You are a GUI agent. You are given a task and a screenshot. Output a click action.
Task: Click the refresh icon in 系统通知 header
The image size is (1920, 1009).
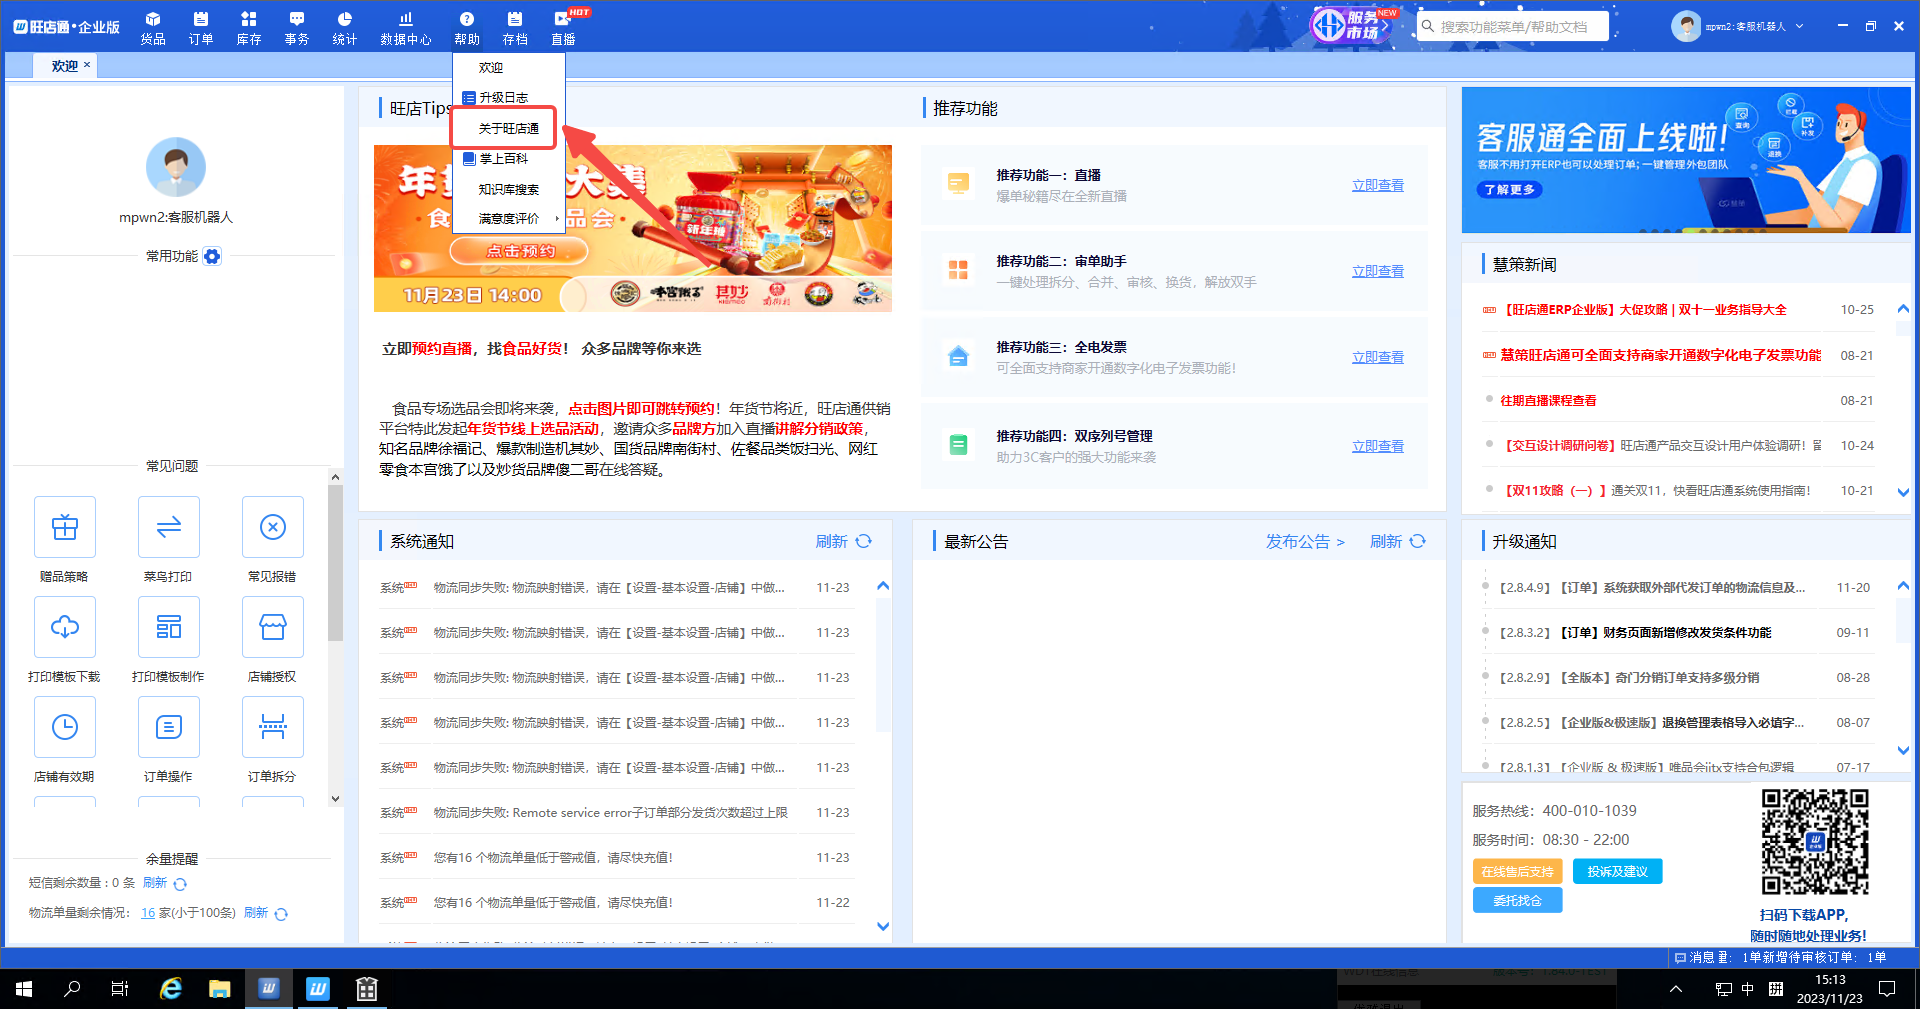click(x=864, y=541)
